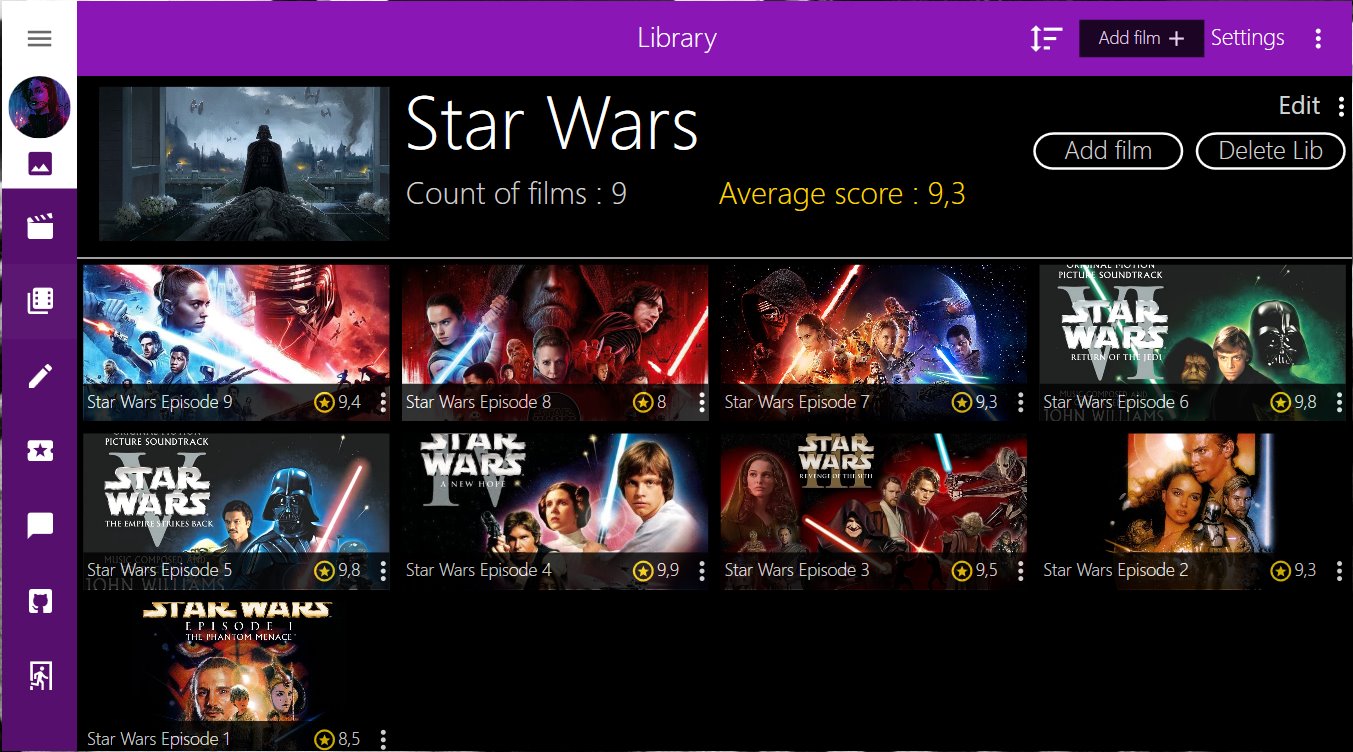Viewport: 1353px width, 752px height.
Task: Click the star rating icon of Episode 1
Action: click(x=324, y=739)
